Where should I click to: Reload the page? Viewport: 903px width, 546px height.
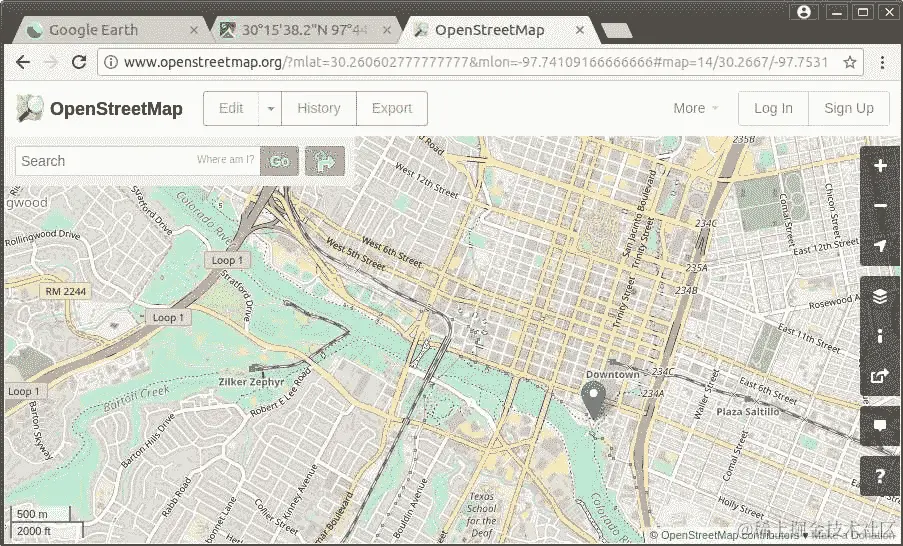pos(79,62)
